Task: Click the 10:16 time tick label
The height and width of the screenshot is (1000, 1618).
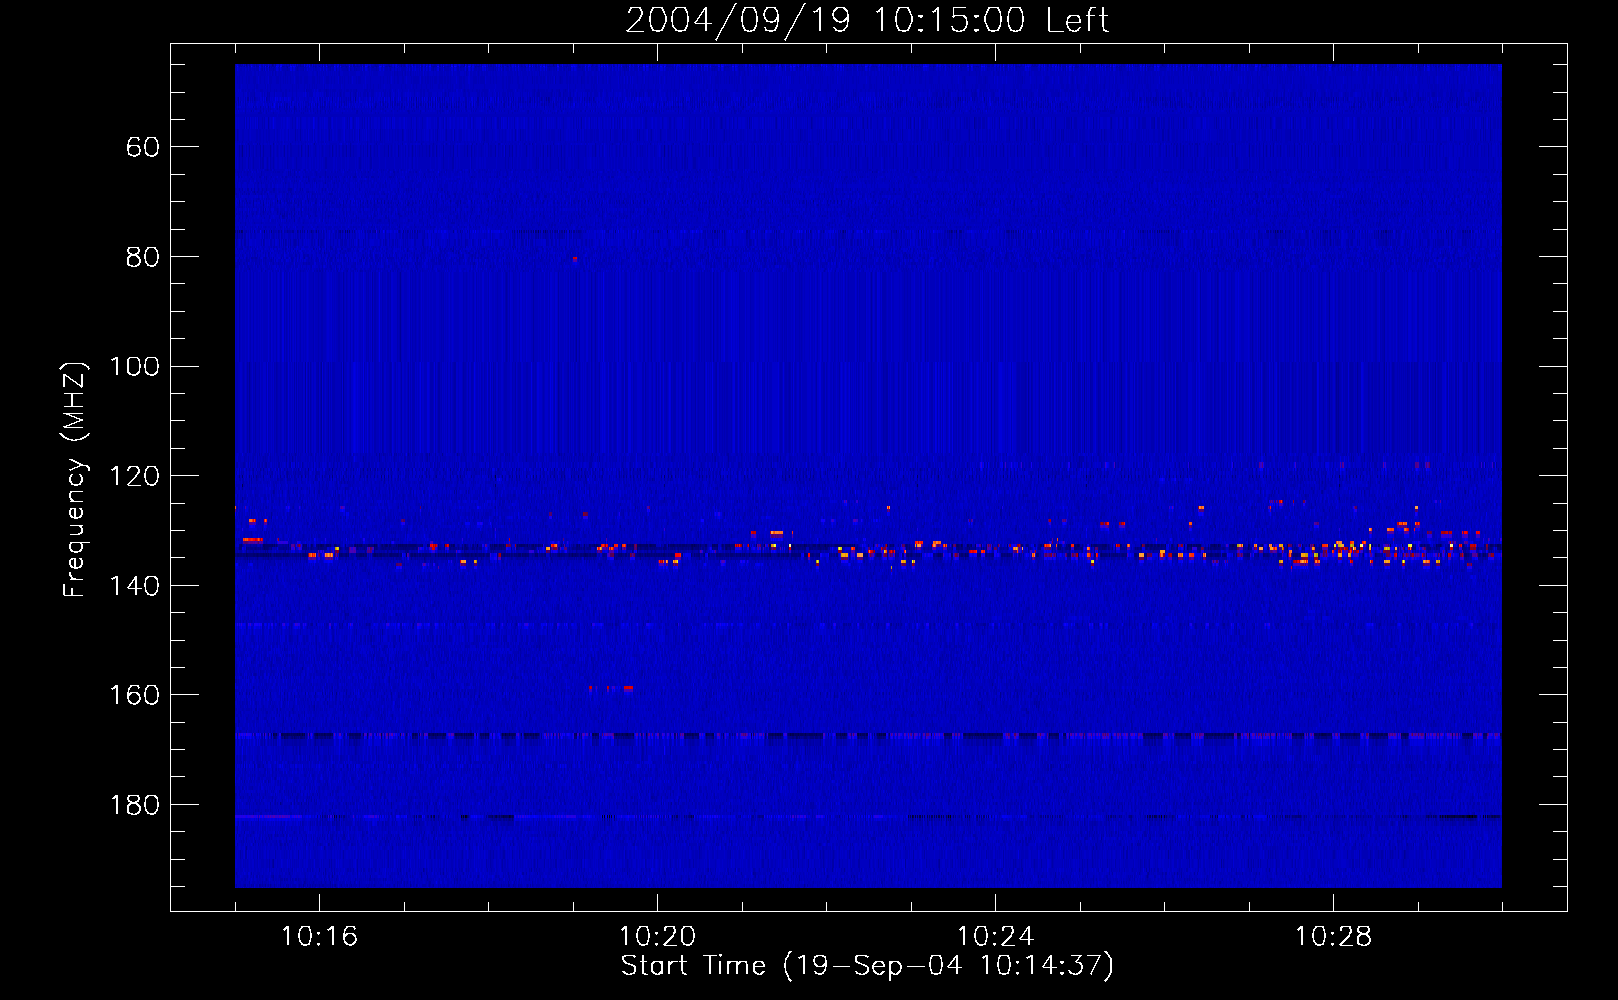Action: point(319,937)
